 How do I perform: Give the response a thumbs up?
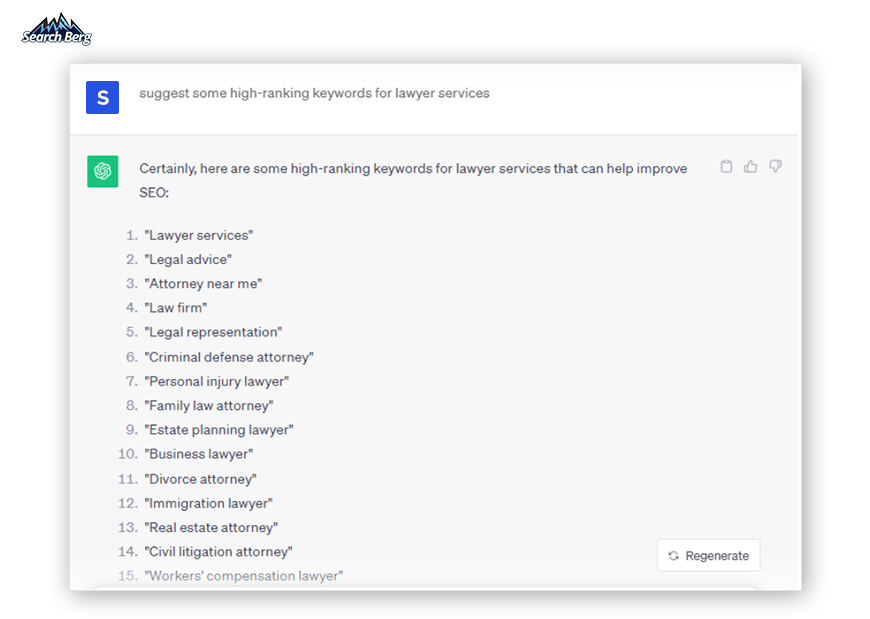tap(750, 166)
